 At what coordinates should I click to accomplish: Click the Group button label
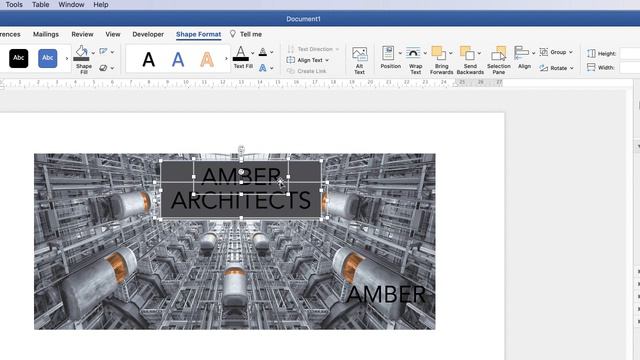[x=558, y=52]
